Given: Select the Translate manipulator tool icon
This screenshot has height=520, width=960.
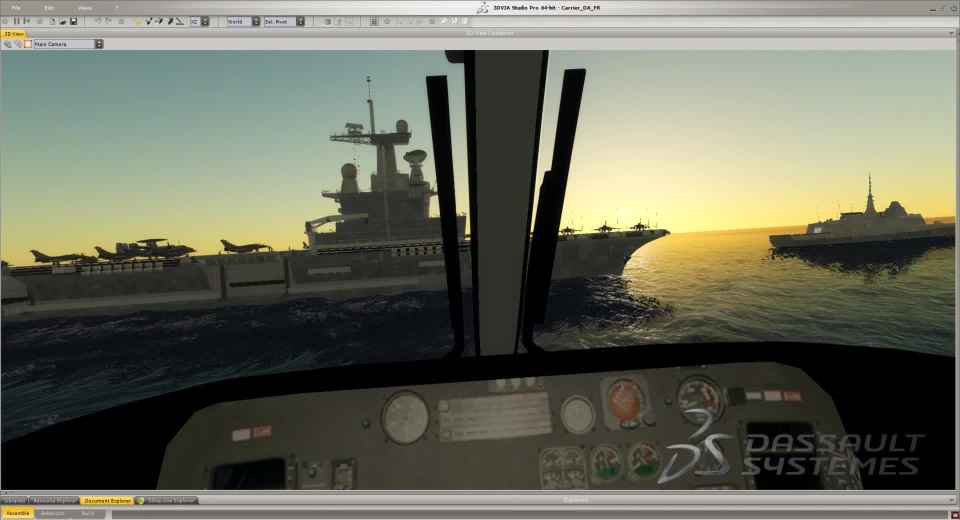Looking at the screenshot, I should click(x=149, y=21).
